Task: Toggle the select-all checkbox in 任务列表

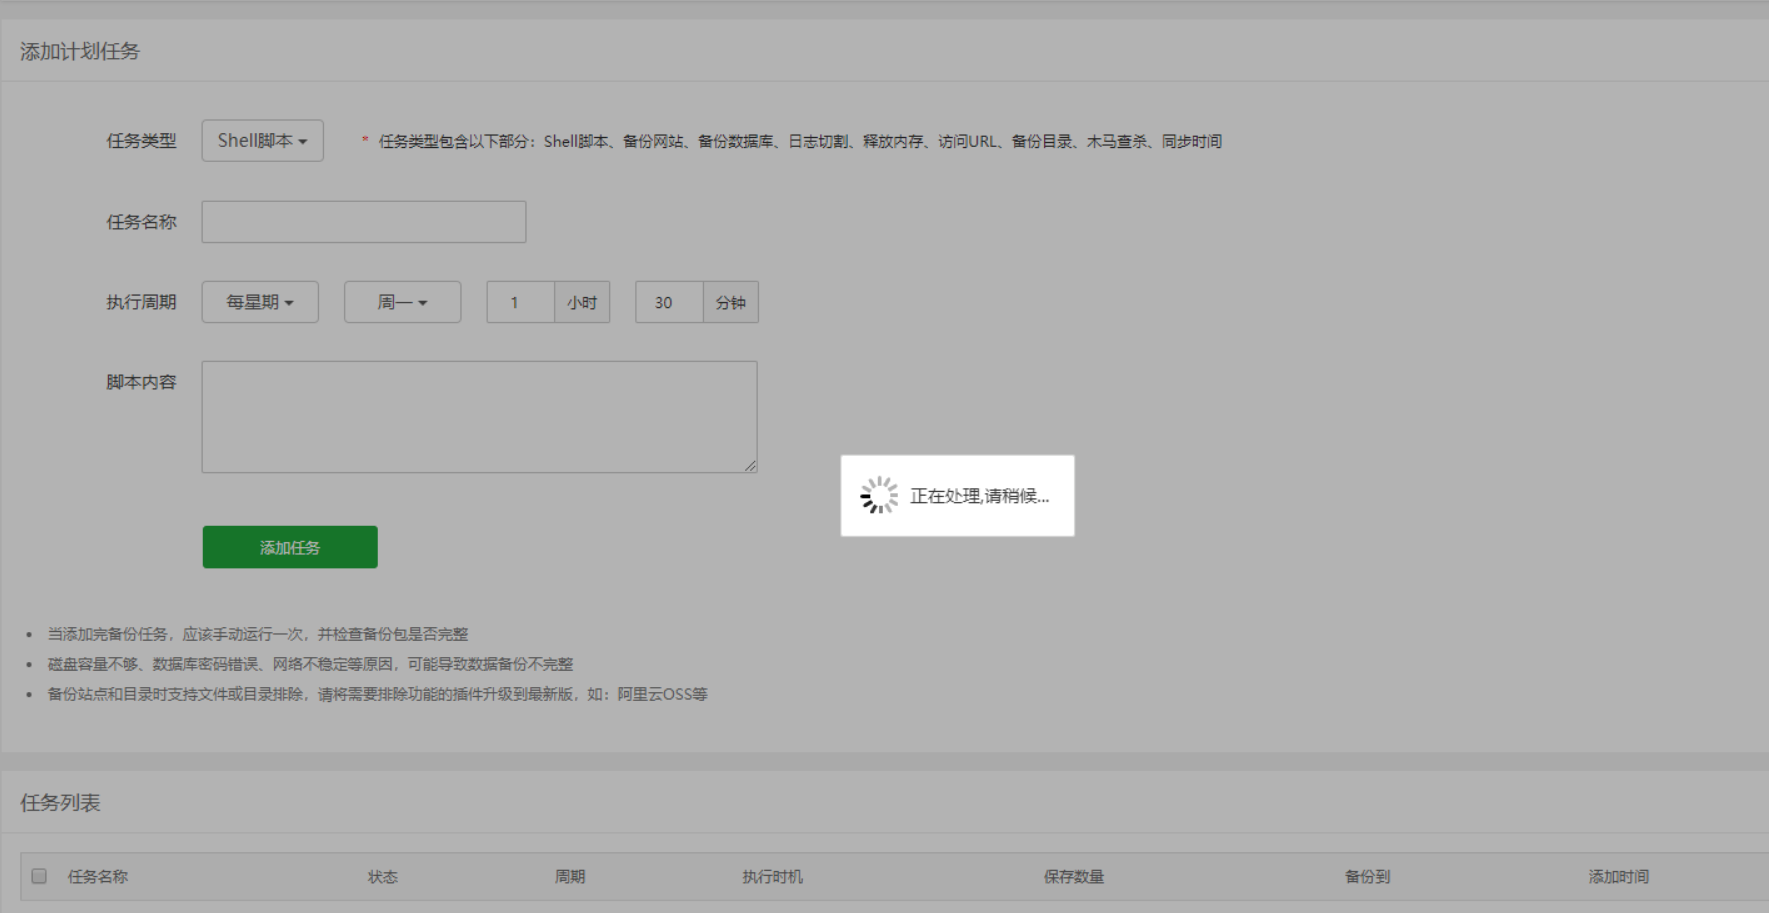Action: (x=38, y=874)
